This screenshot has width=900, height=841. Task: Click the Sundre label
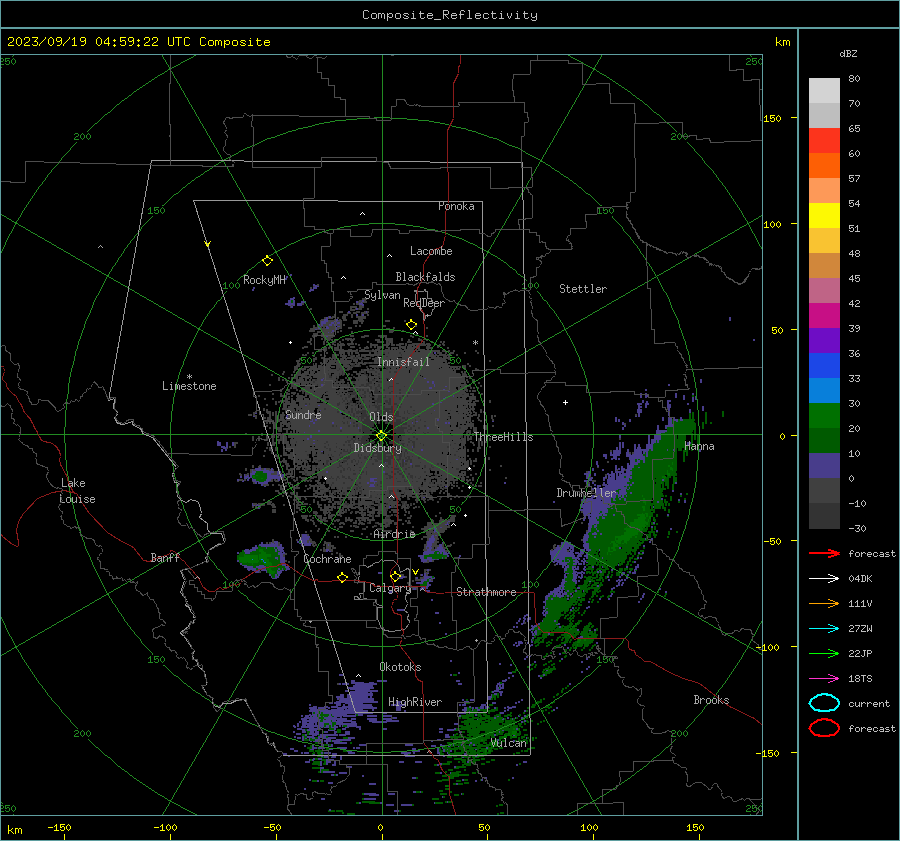(303, 414)
